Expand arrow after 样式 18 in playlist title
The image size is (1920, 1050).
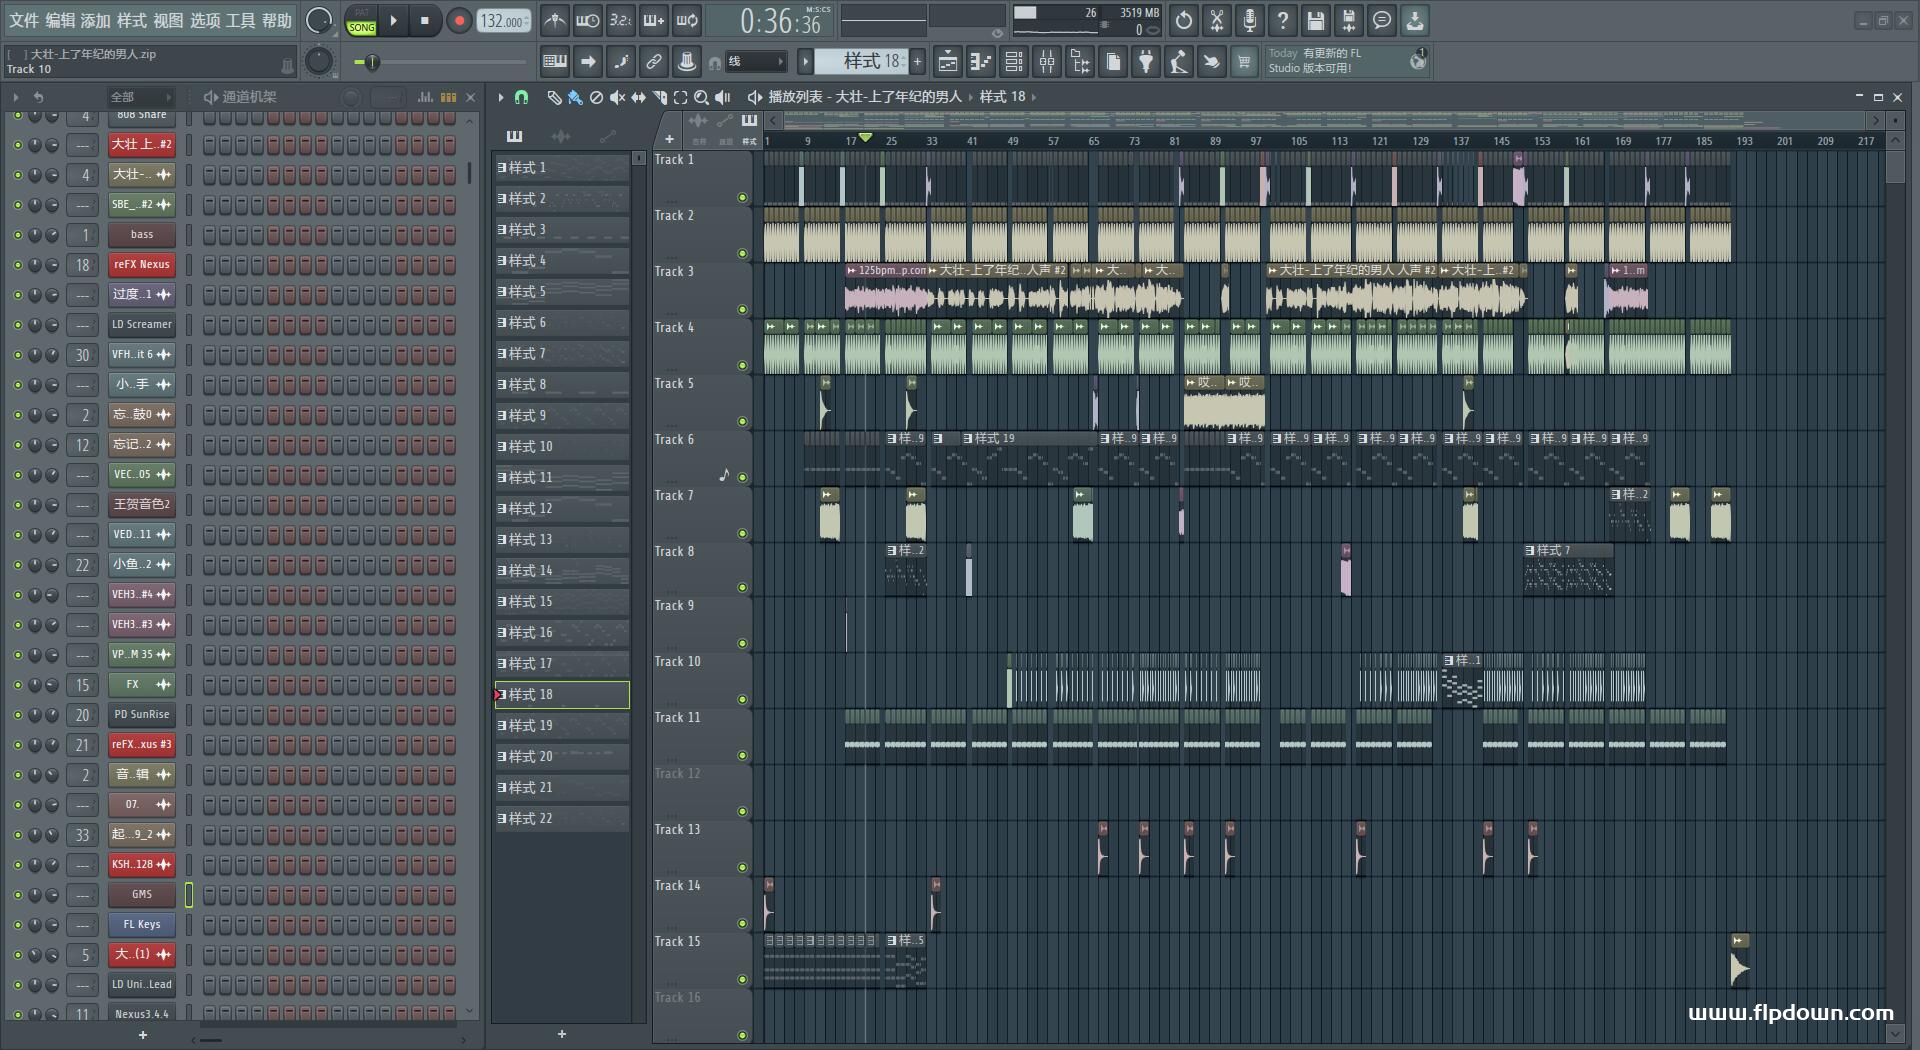coord(1034,97)
